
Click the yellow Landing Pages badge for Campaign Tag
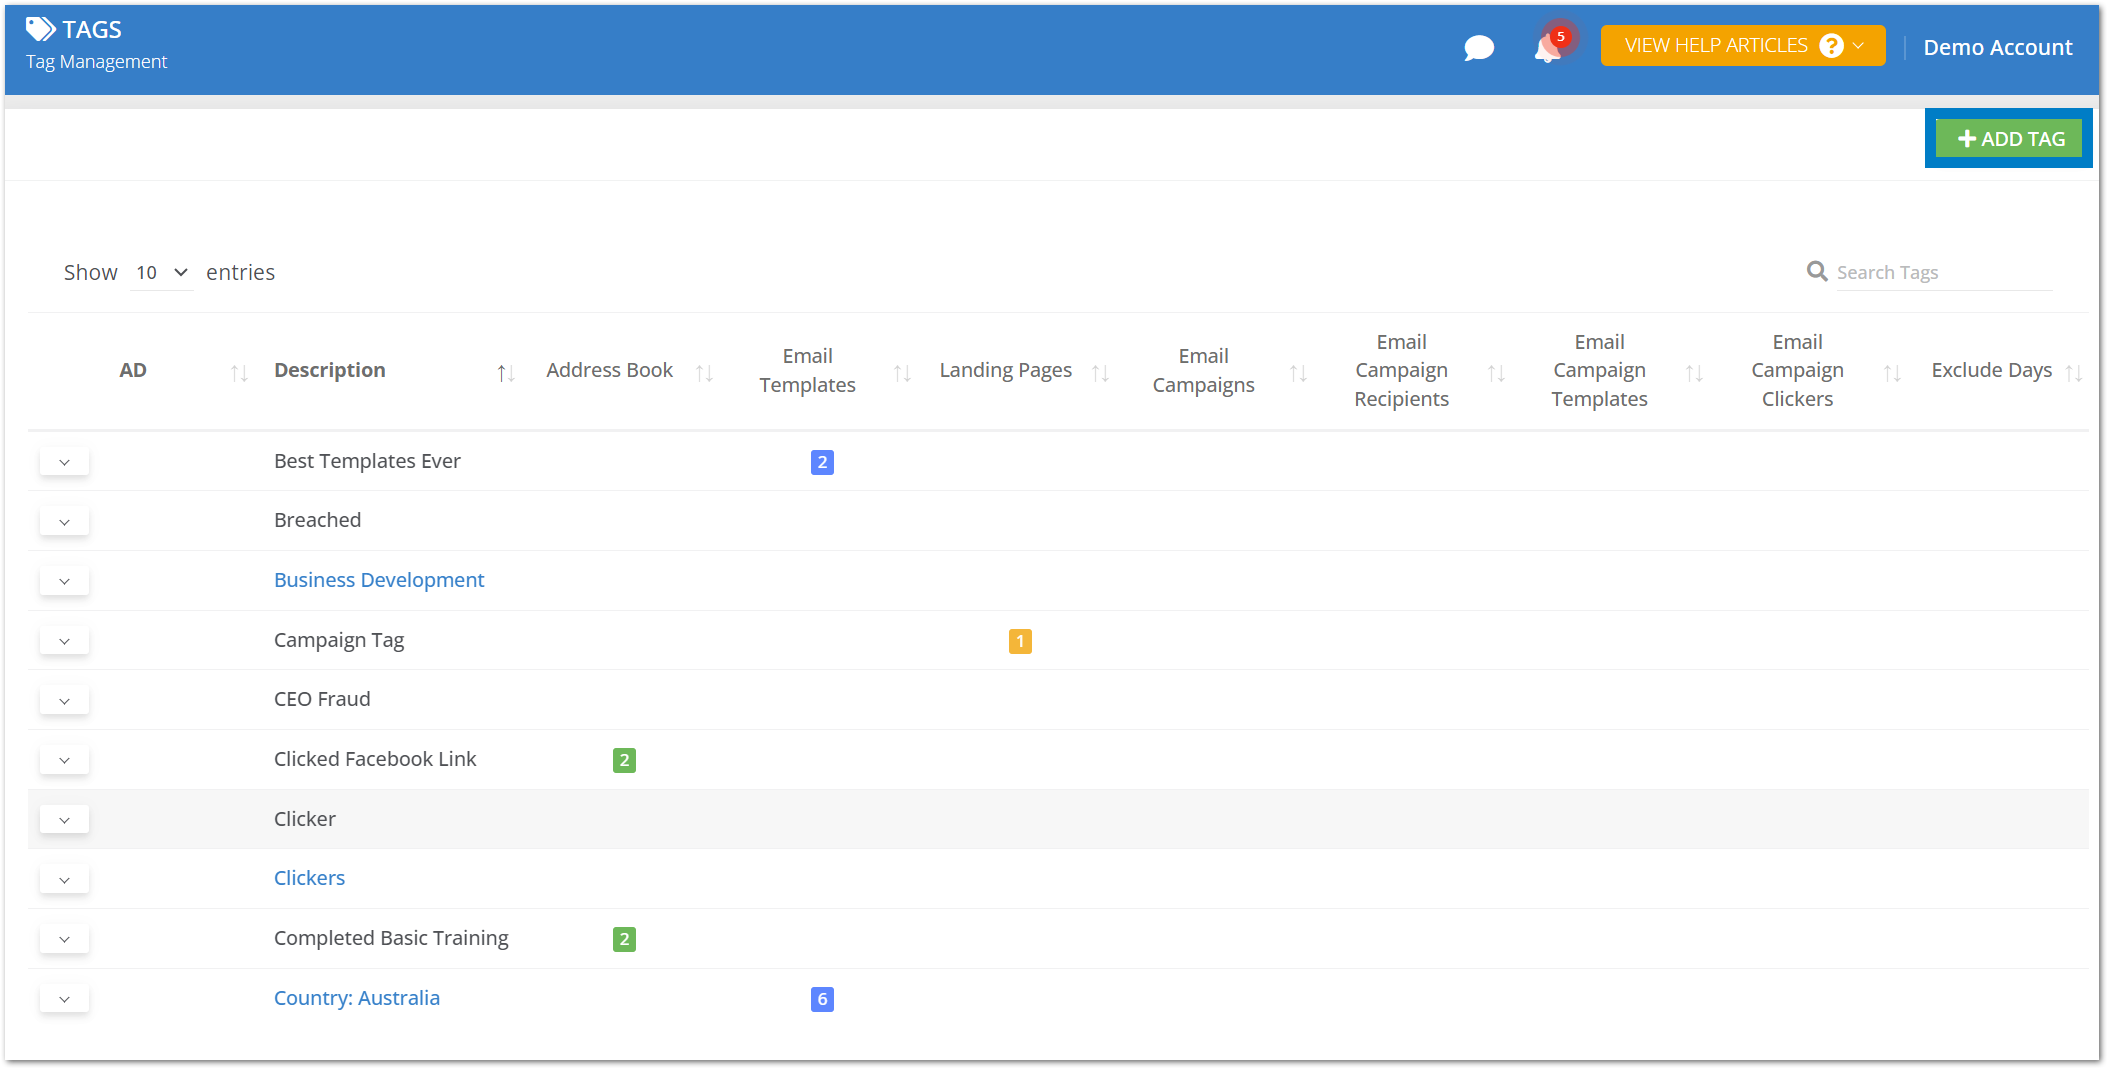click(1019, 641)
